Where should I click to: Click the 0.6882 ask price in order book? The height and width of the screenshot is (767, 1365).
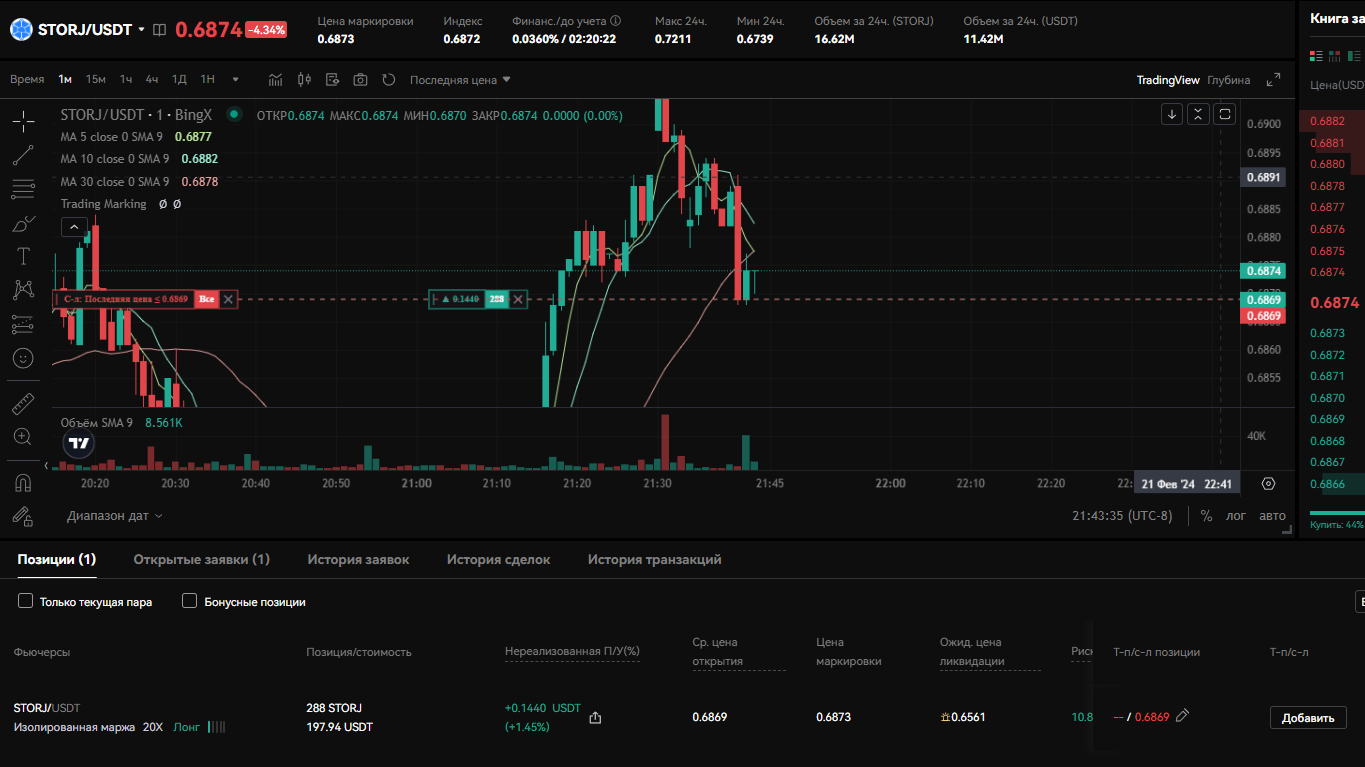point(1327,121)
